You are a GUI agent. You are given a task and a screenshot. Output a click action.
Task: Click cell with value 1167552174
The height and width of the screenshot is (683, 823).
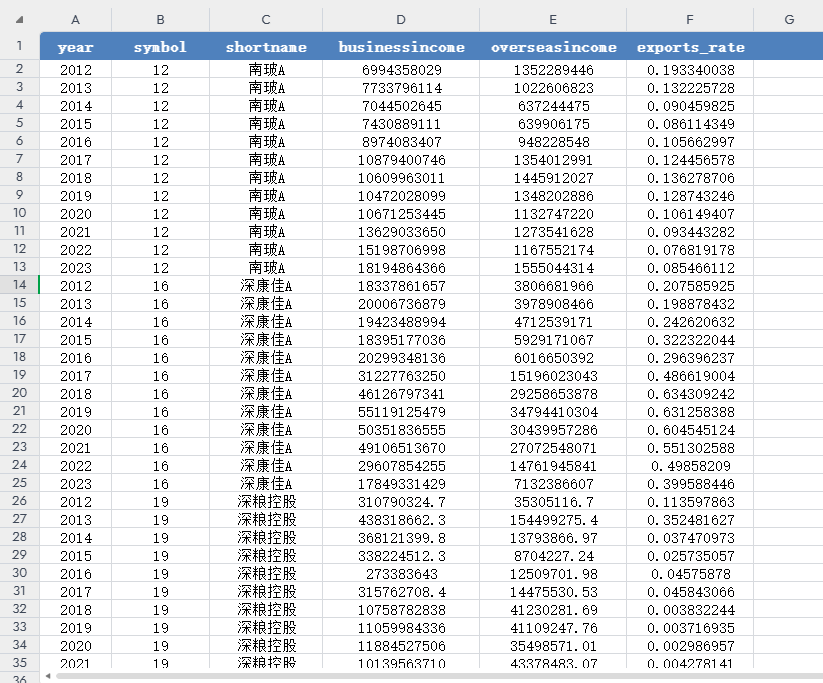pos(553,250)
